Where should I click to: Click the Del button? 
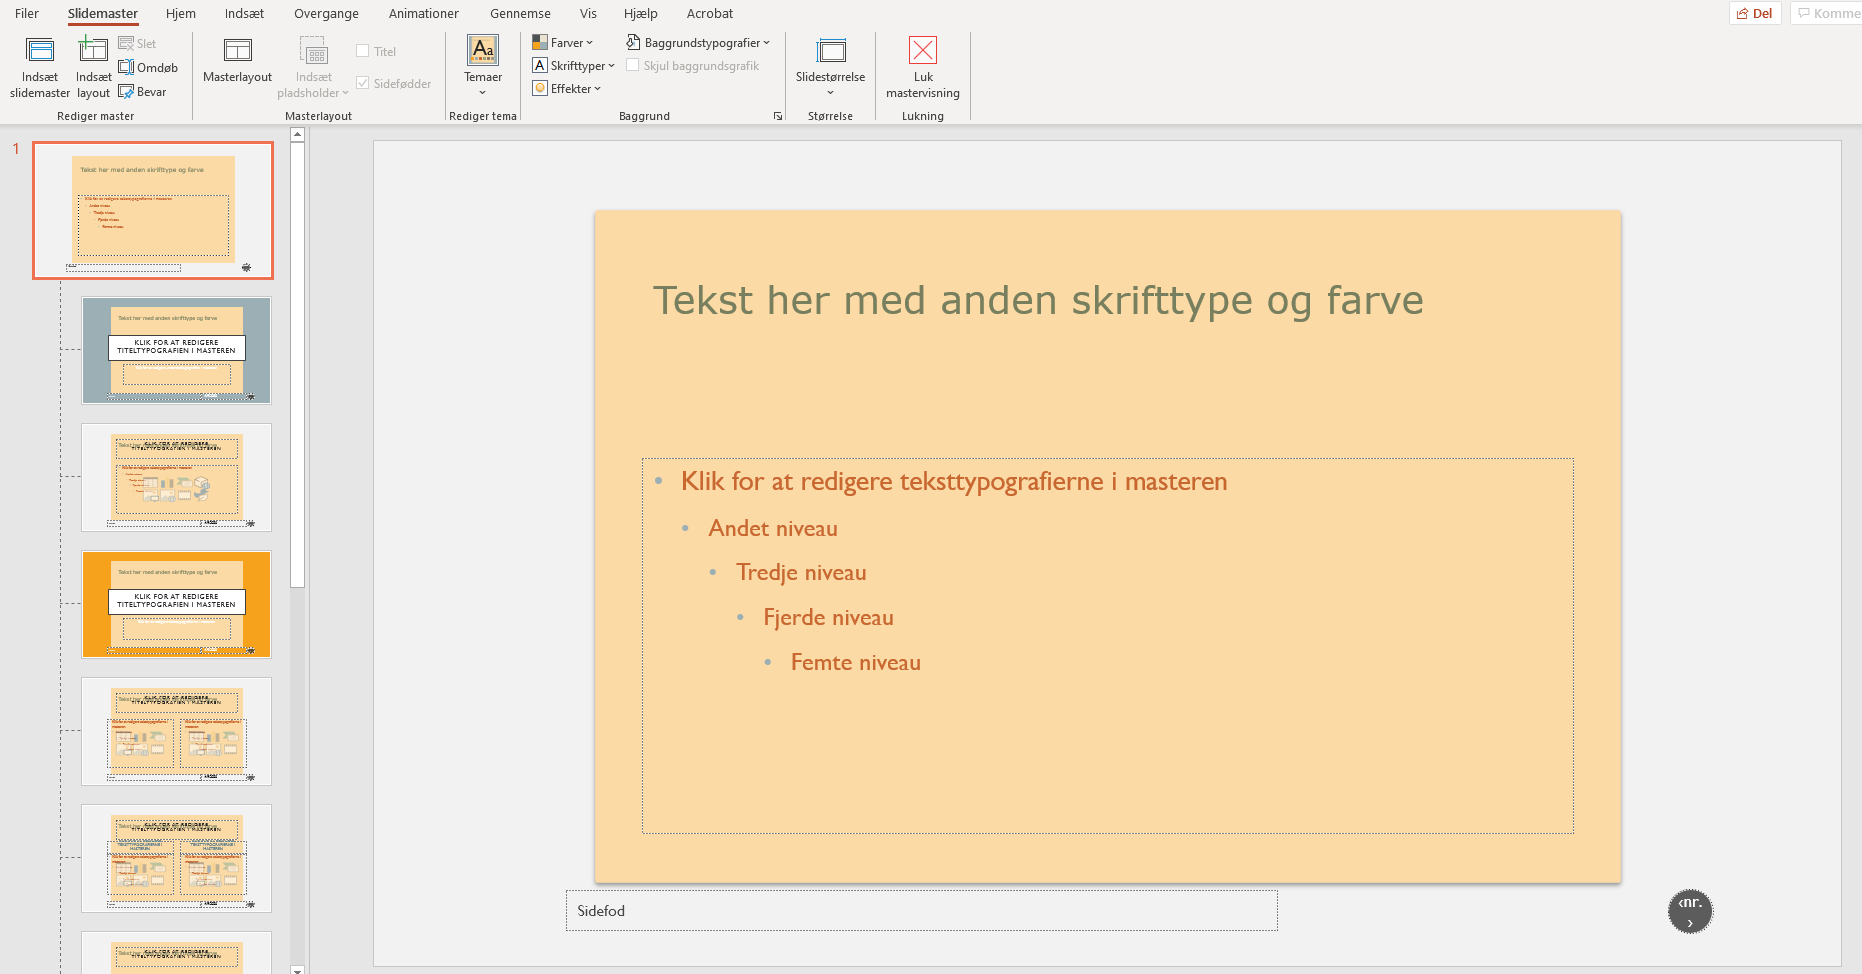click(x=1755, y=13)
